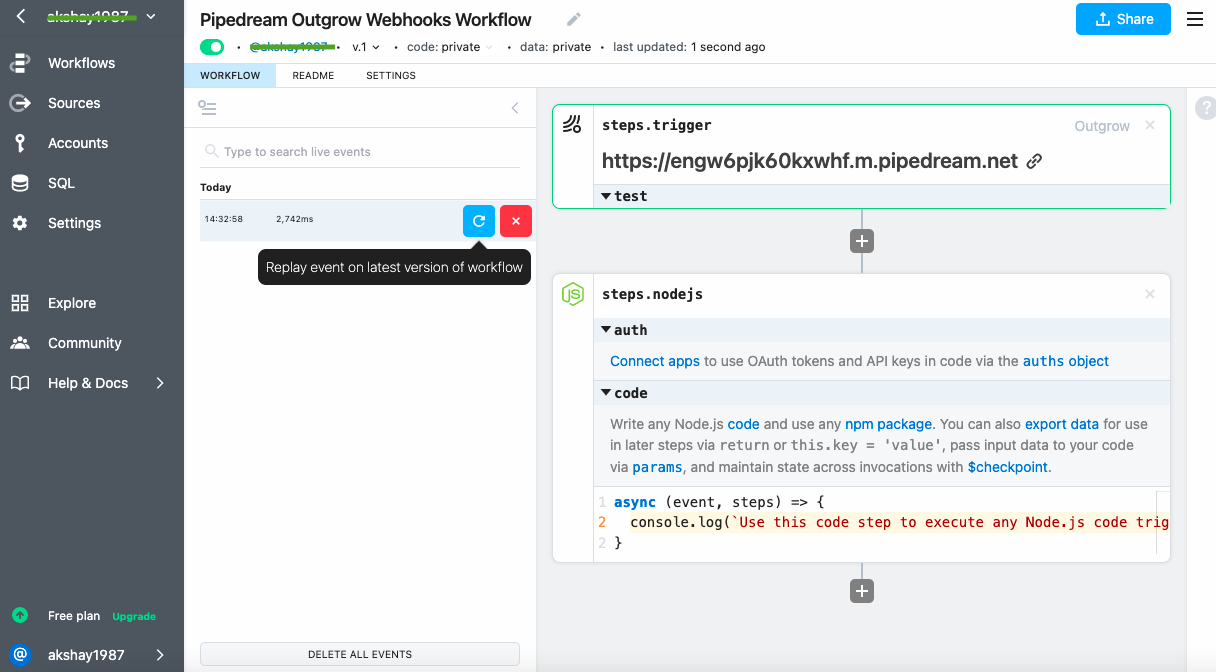Open the $checkpoint link

pos(1008,467)
